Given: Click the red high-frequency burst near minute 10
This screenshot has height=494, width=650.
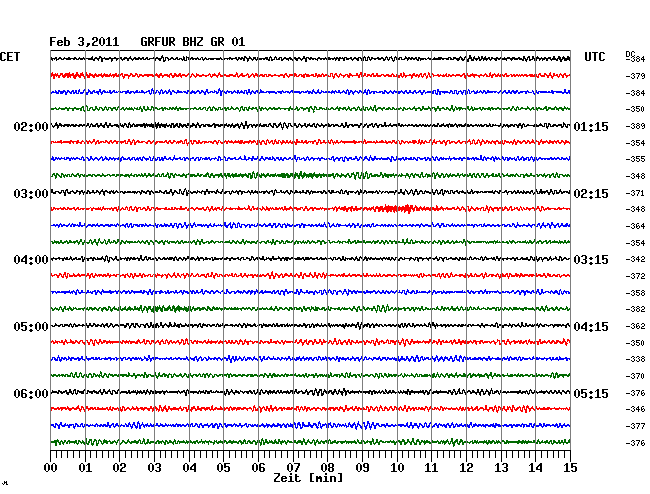Looking at the screenshot, I should pos(396,208).
